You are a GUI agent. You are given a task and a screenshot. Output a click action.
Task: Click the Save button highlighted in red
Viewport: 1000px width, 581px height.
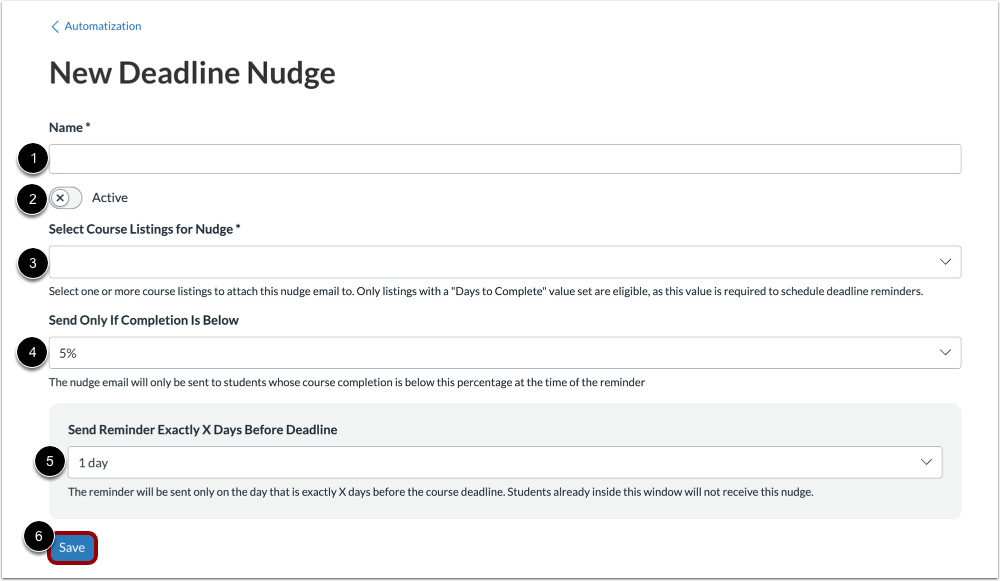pyautogui.click(x=72, y=547)
